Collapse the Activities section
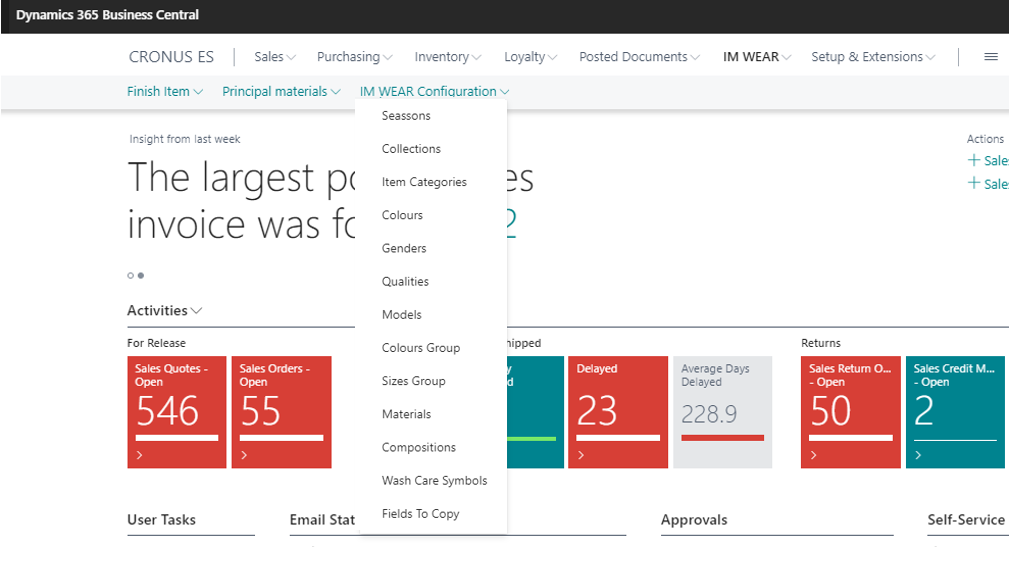1009x574 pixels. coord(165,310)
